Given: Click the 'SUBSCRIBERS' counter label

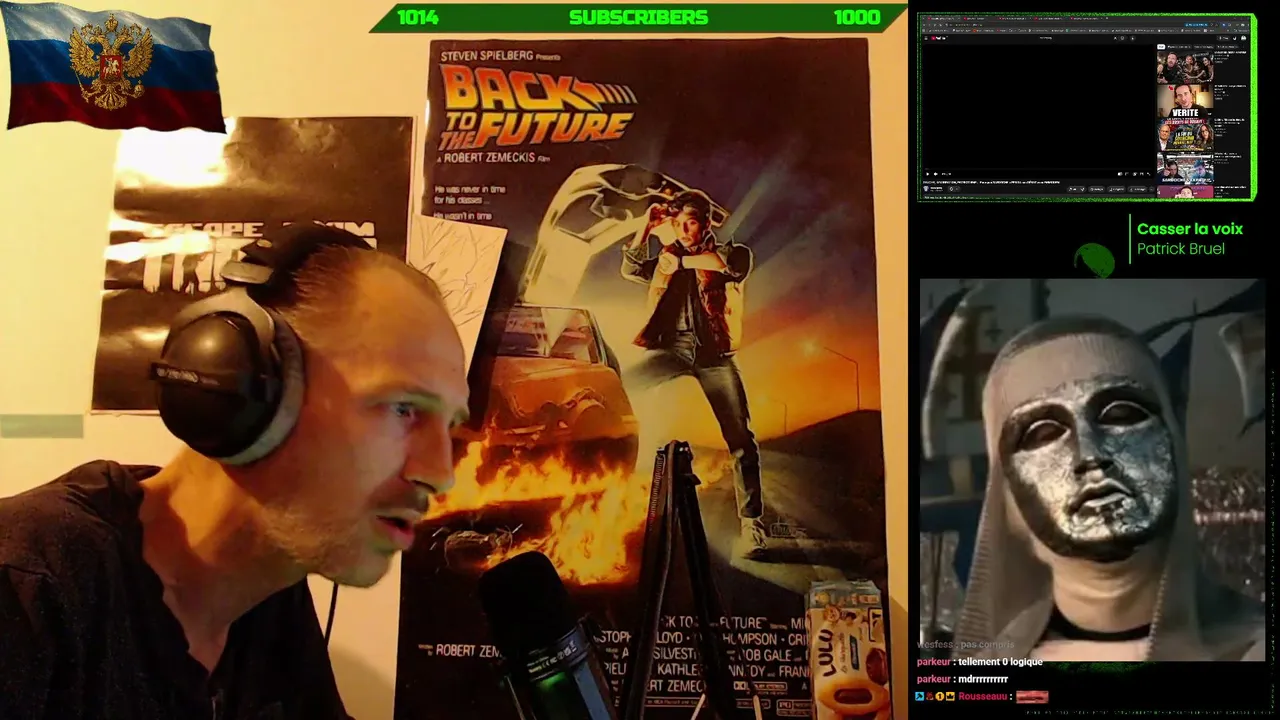Looking at the screenshot, I should pos(638,17).
